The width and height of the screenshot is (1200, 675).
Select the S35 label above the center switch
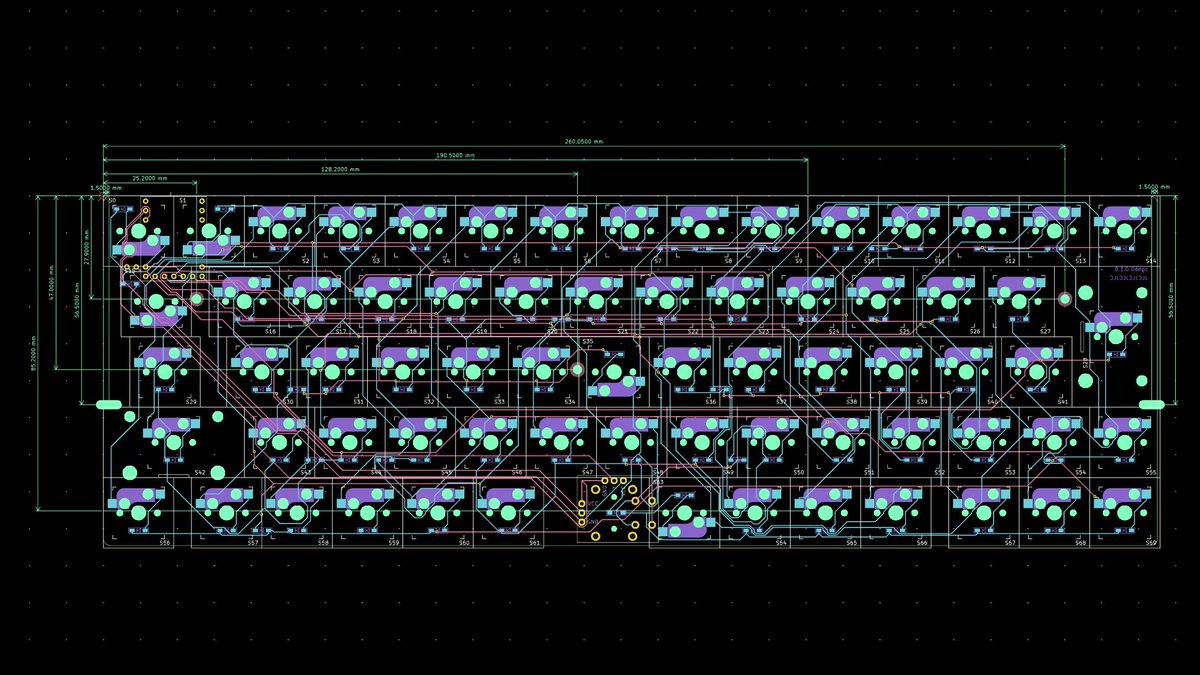click(x=587, y=341)
